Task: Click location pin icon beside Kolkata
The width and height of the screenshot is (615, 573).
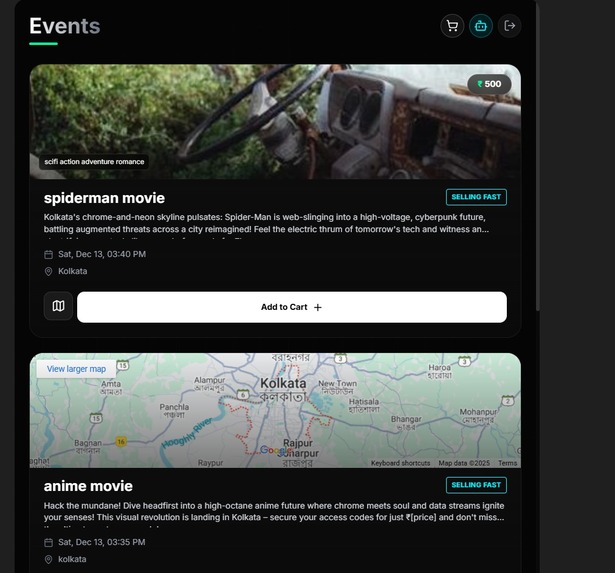Action: (49, 271)
